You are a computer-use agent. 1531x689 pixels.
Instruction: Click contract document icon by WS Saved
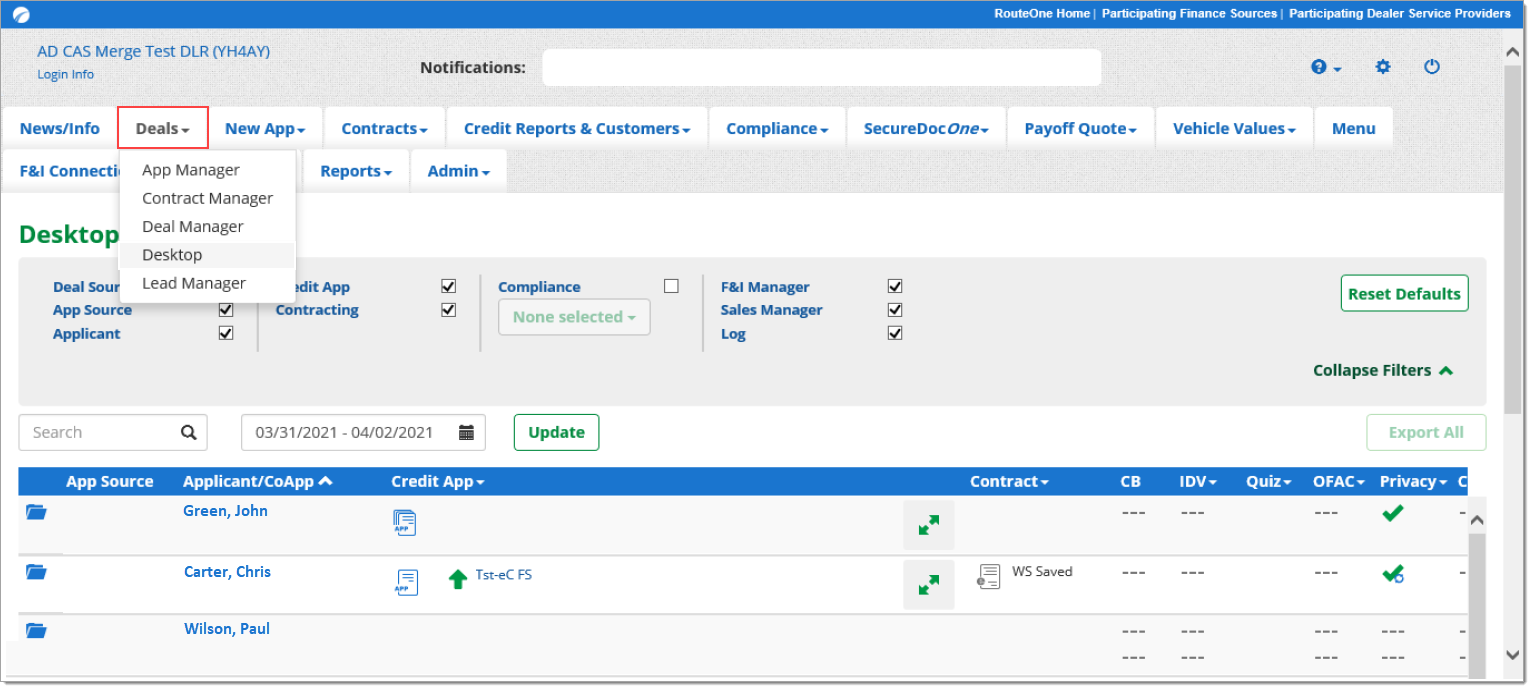tap(989, 576)
